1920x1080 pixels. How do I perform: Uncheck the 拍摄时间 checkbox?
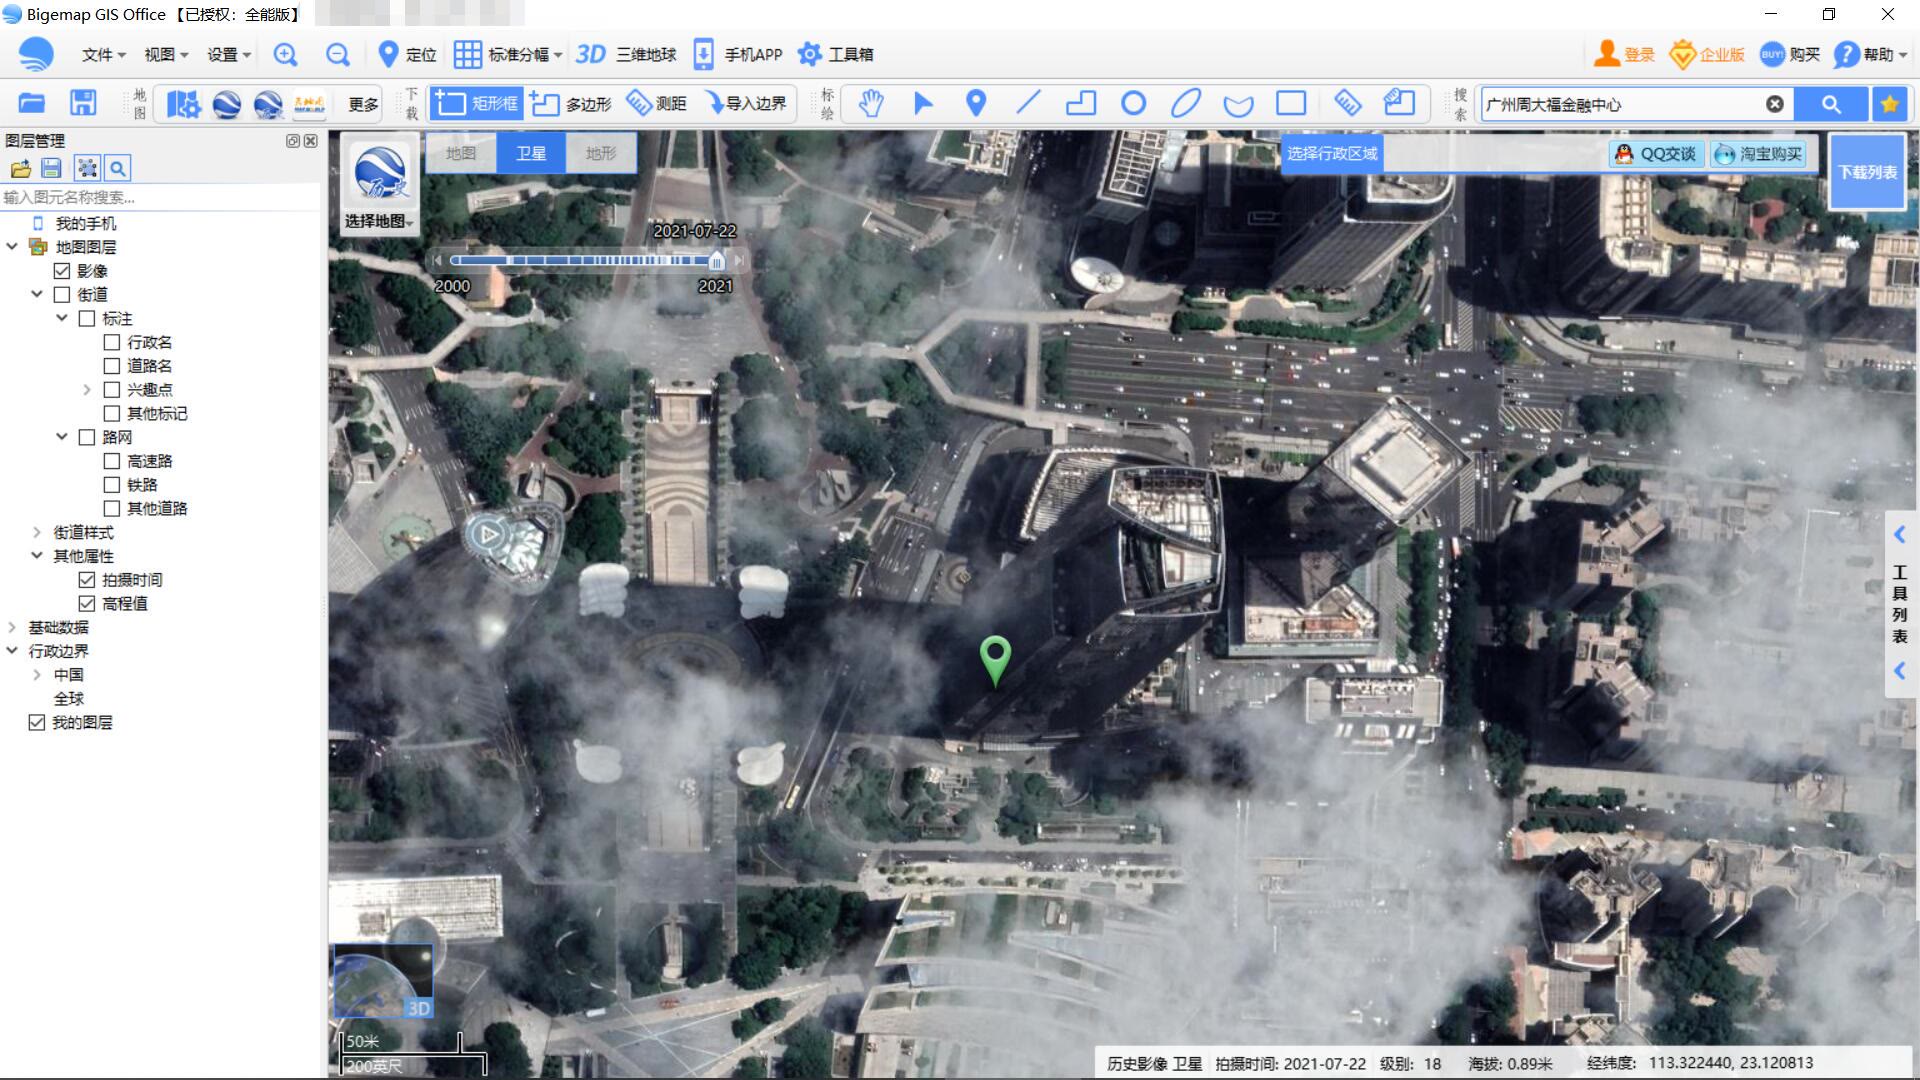pyautogui.click(x=87, y=580)
